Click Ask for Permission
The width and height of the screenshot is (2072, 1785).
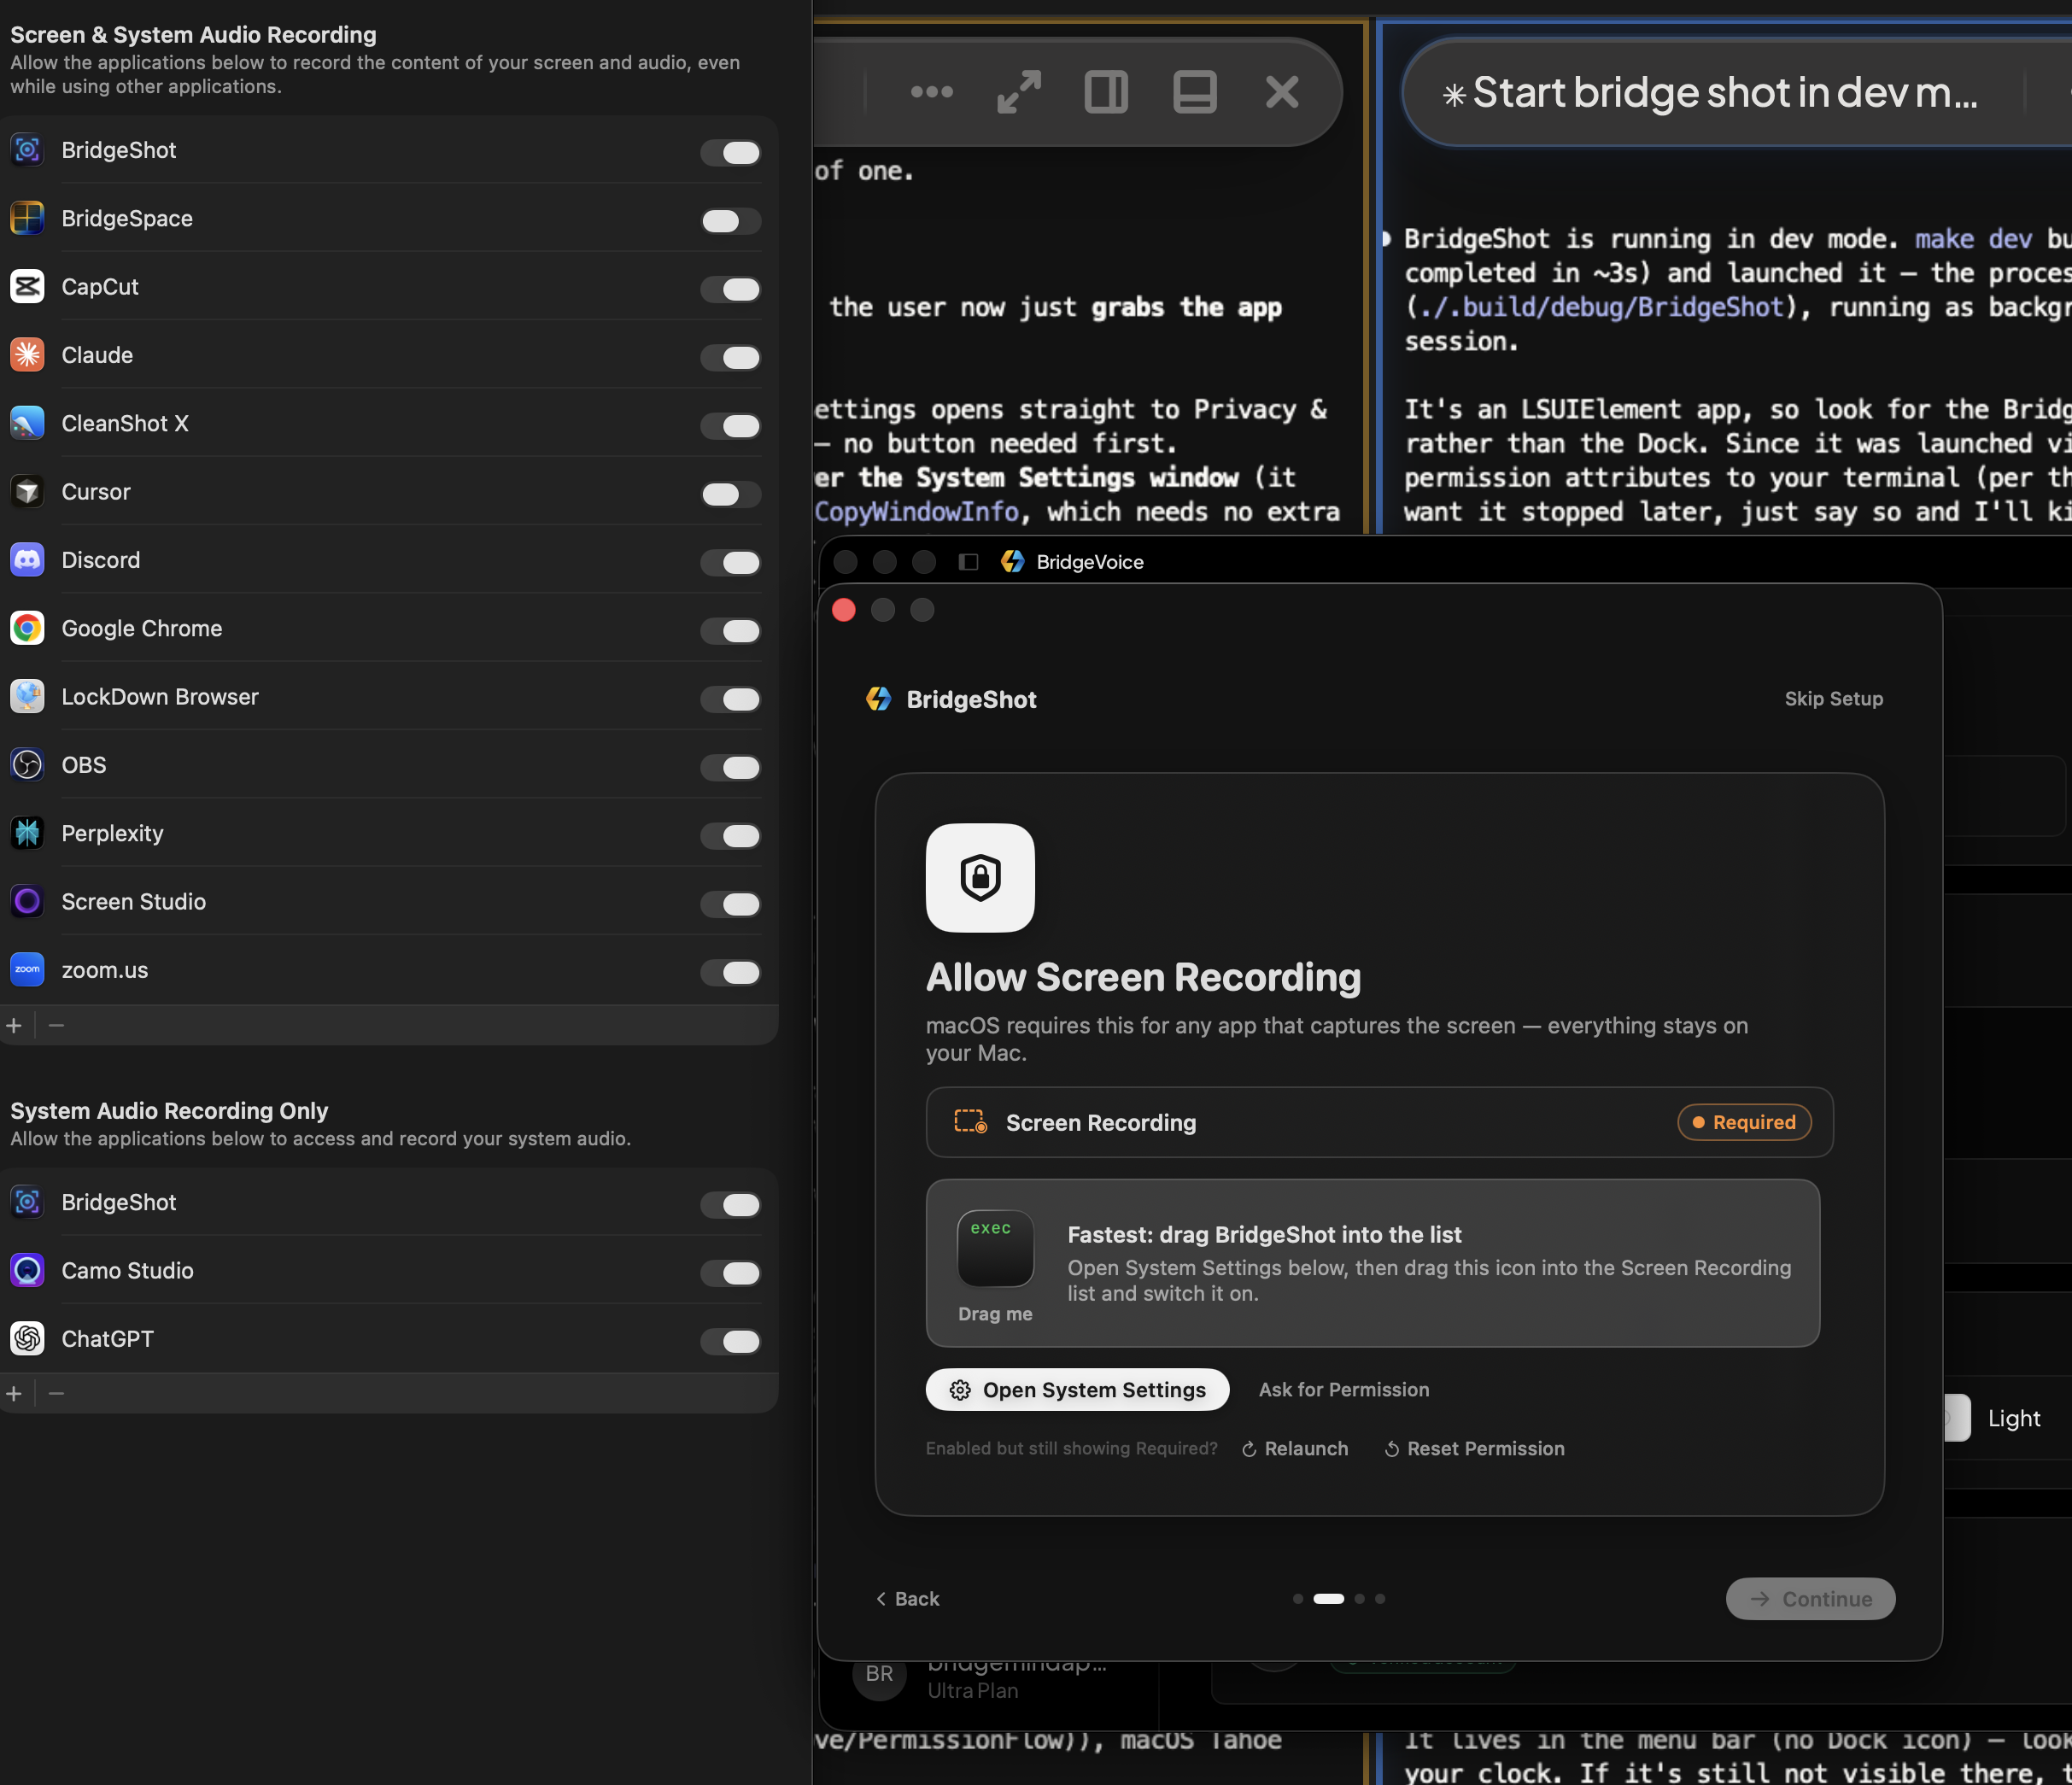(1344, 1390)
